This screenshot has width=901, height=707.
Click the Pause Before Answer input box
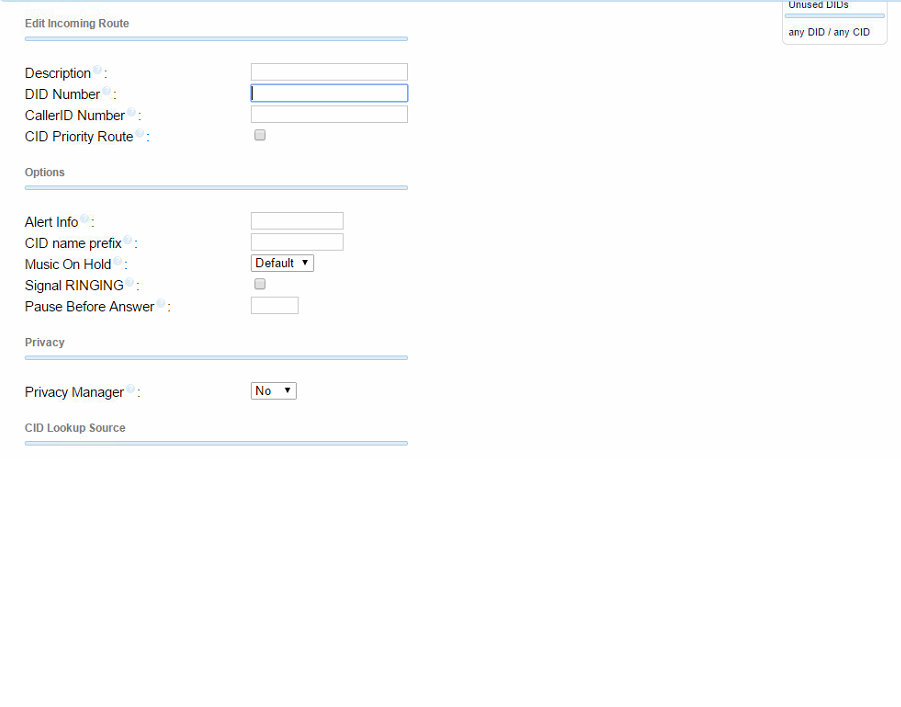(274, 305)
